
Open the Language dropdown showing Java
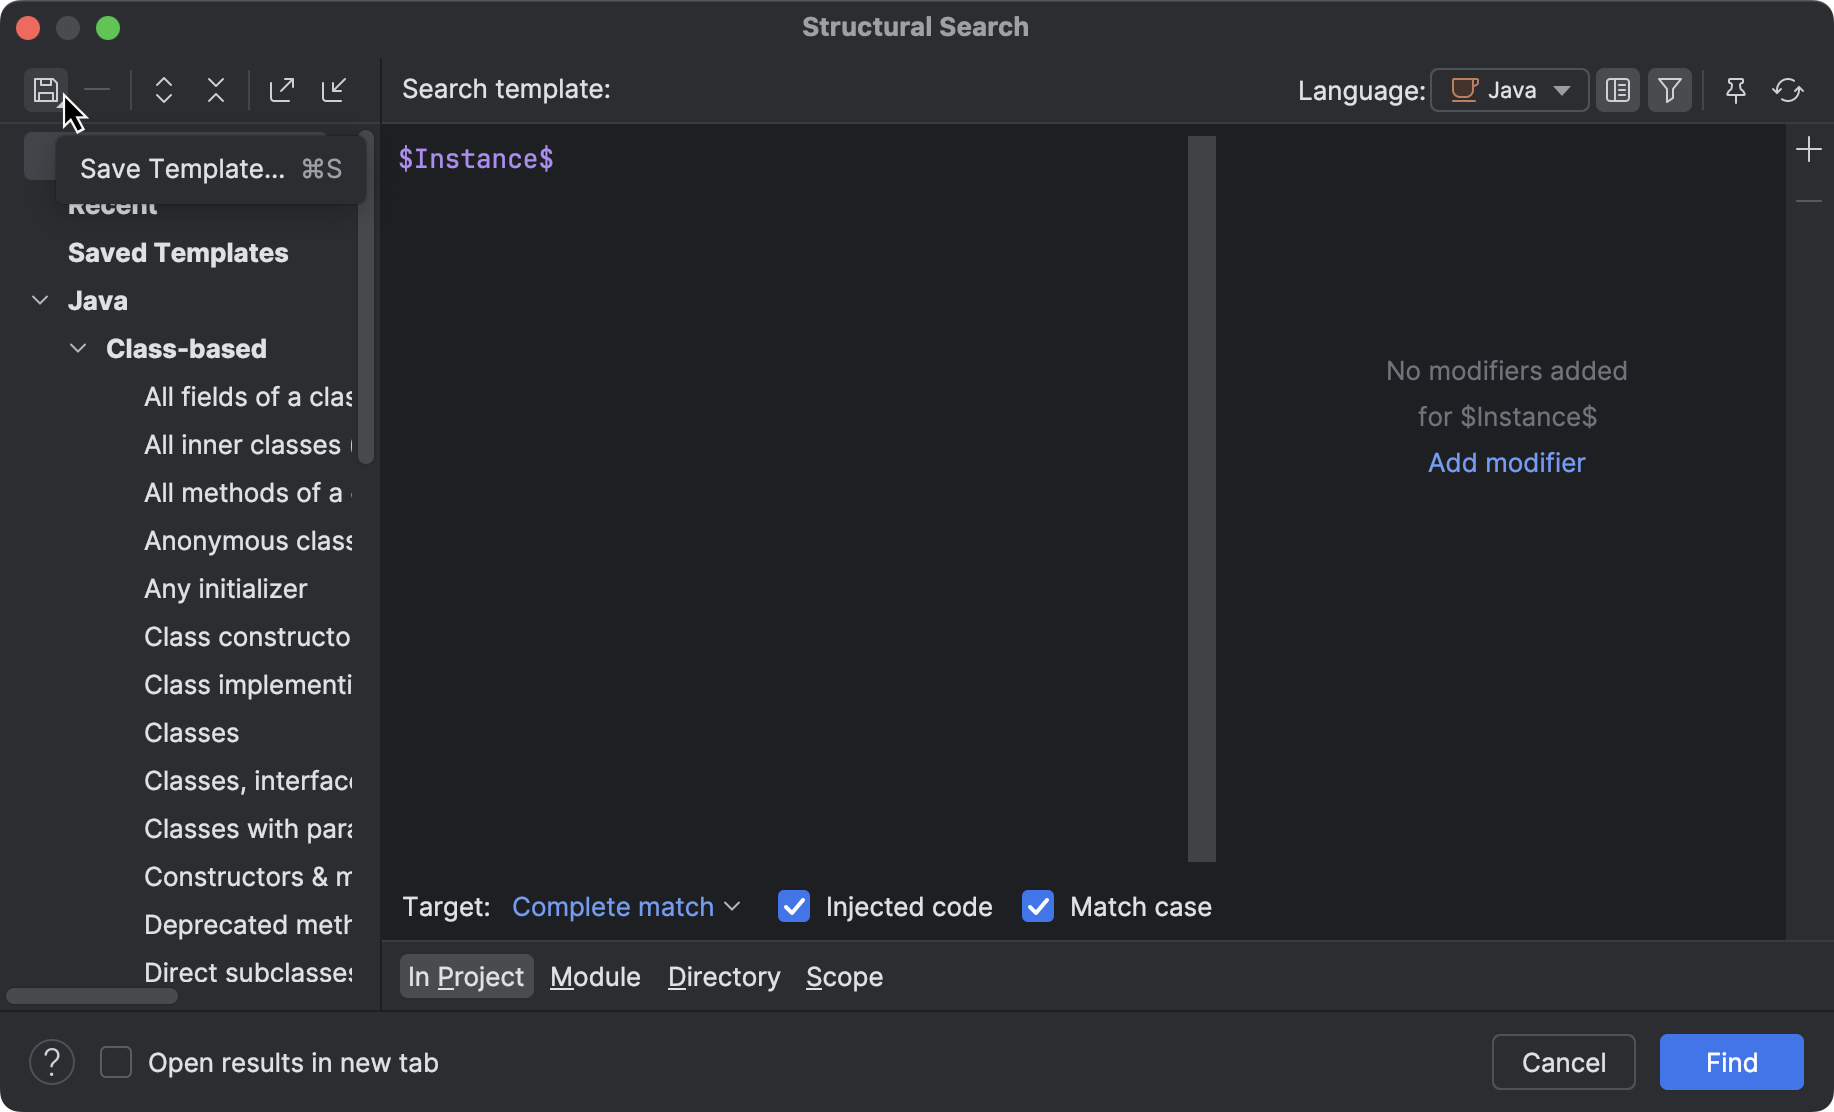tap(1509, 90)
